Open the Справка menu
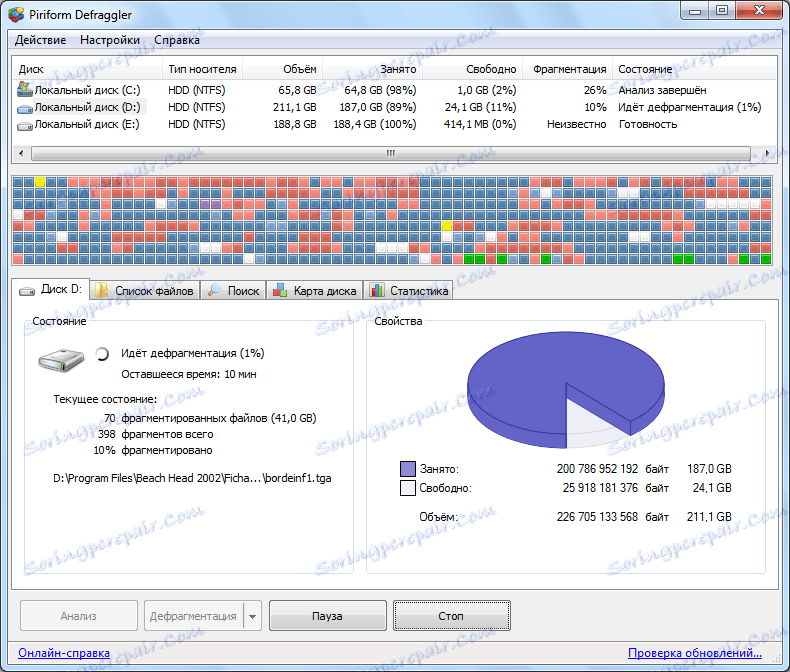This screenshot has height=672, width=790. pos(177,40)
